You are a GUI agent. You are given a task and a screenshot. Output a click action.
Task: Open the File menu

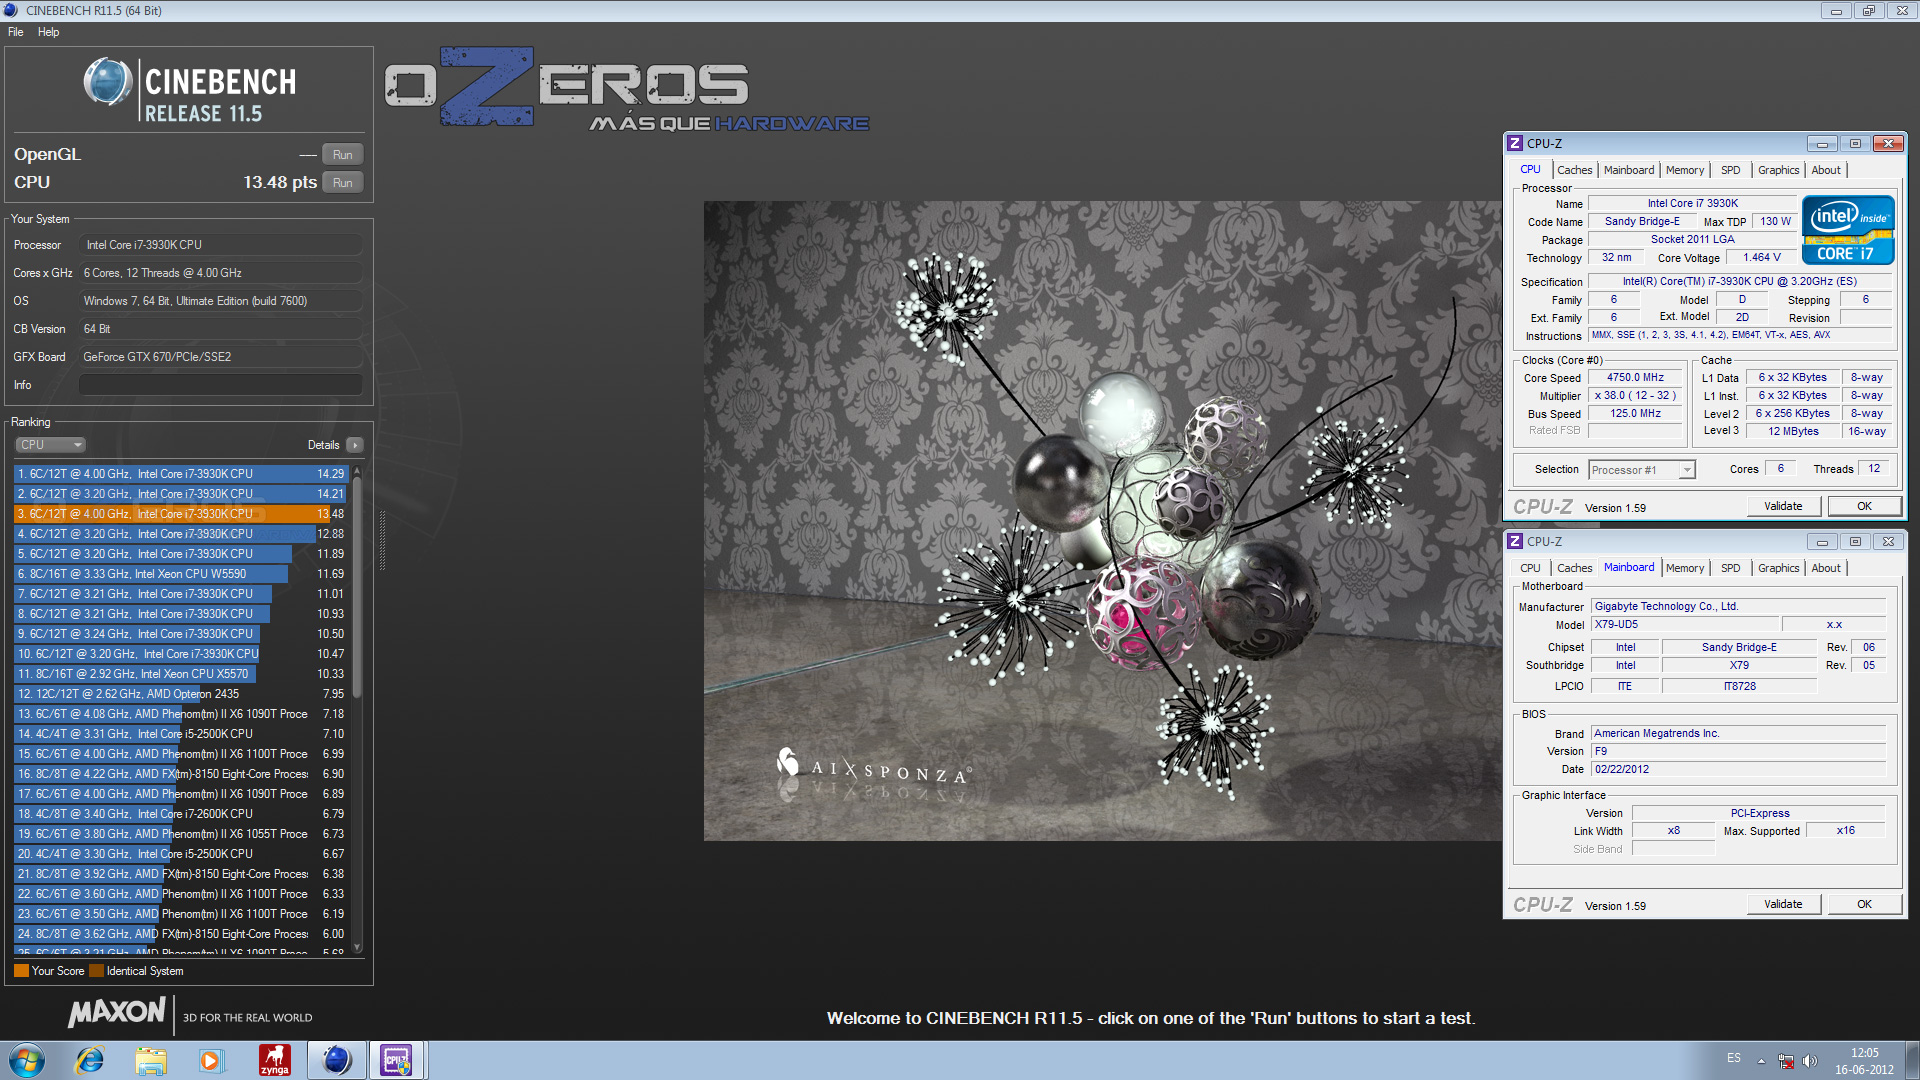pos(16,32)
